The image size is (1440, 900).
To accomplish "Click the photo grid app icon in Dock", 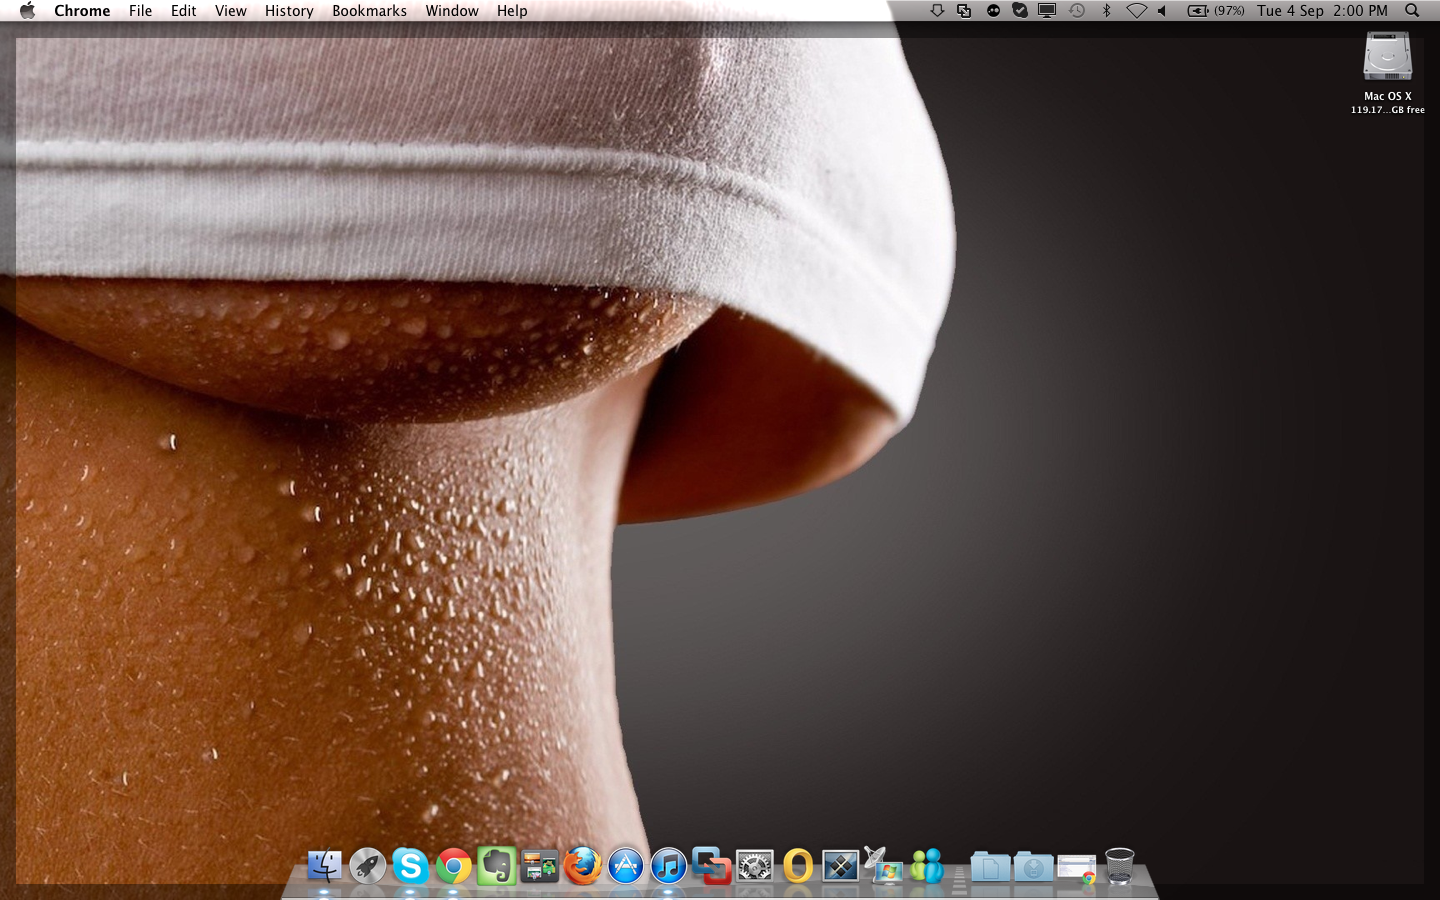I will 539,866.
